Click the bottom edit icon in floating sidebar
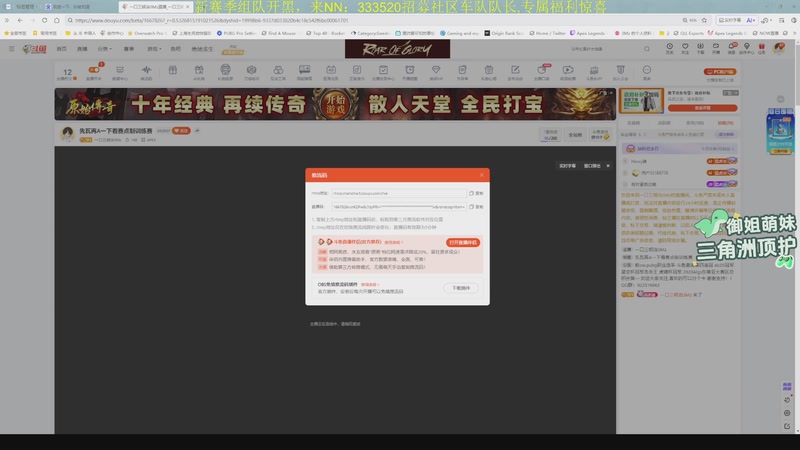This screenshot has height=450, width=800. [787, 426]
